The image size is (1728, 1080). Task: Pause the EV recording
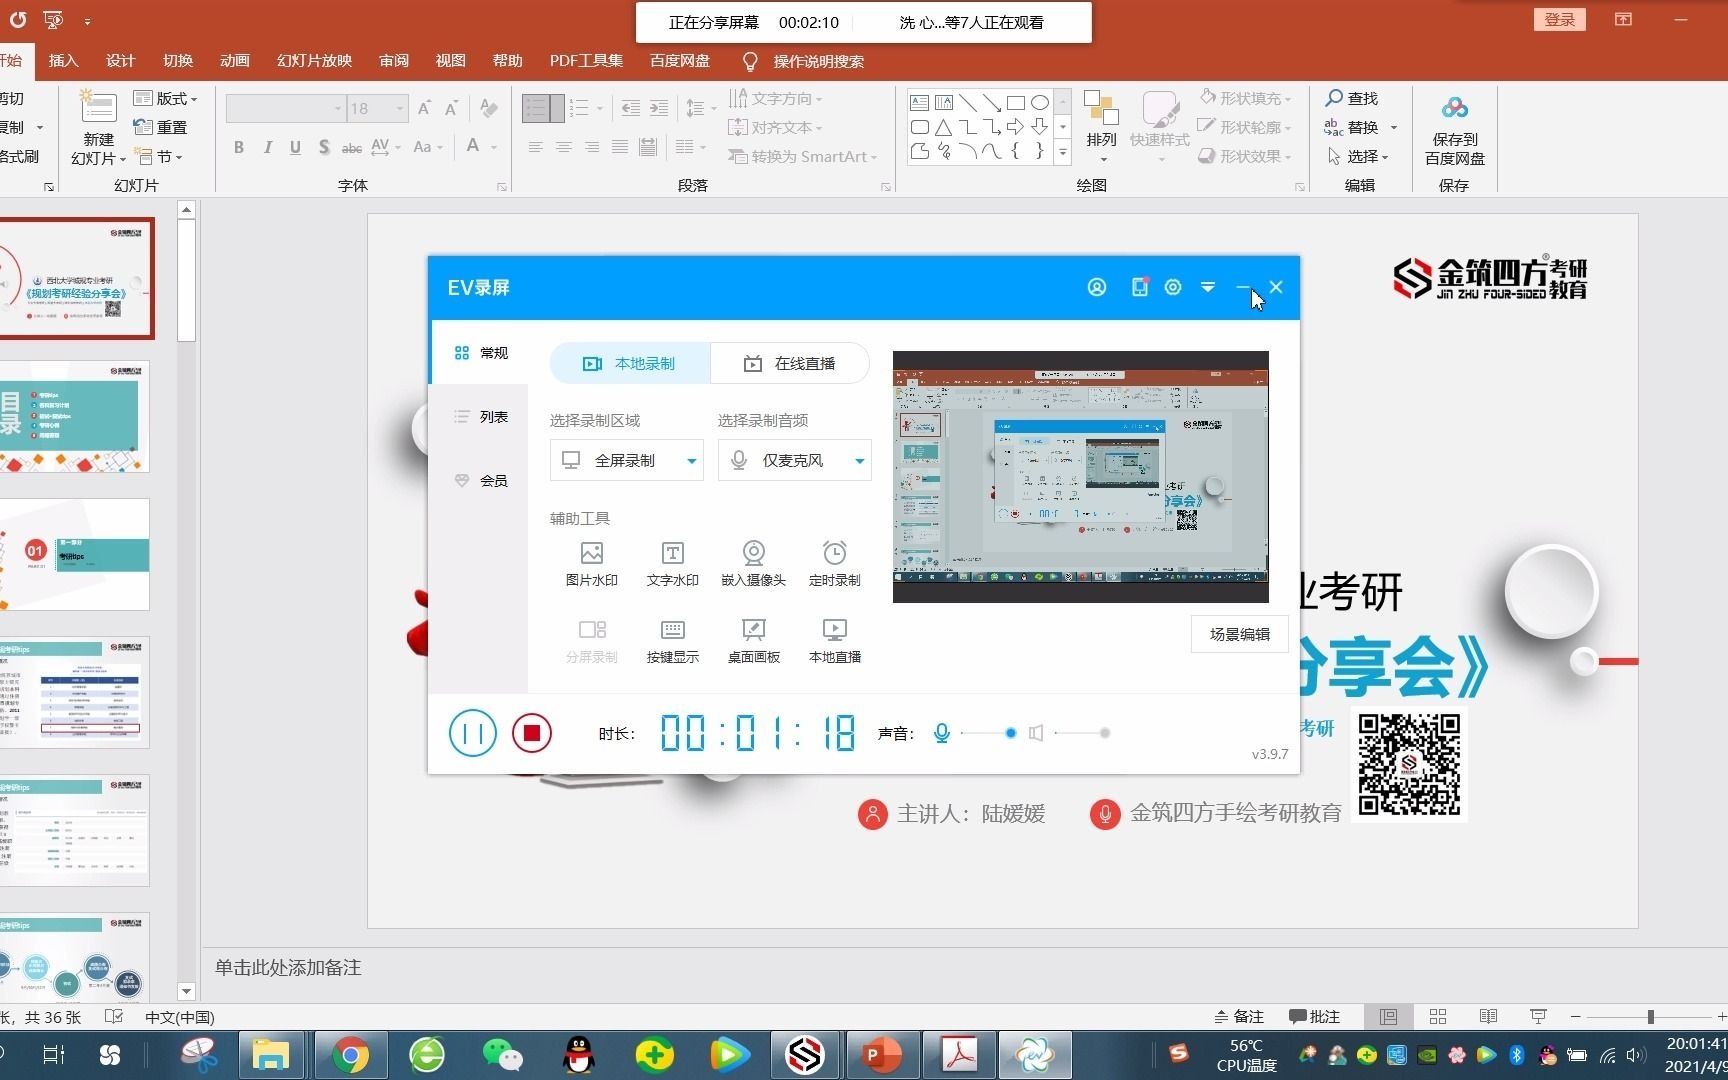pyautogui.click(x=472, y=733)
